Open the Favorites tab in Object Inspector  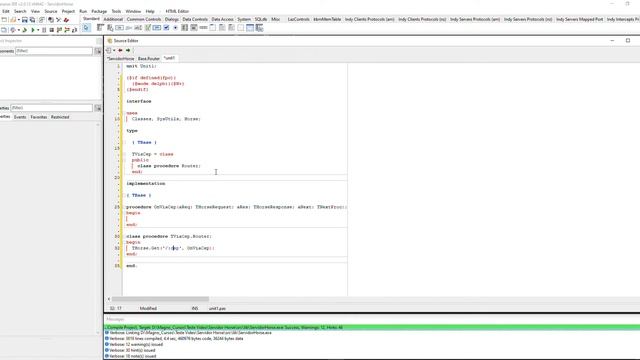point(39,117)
